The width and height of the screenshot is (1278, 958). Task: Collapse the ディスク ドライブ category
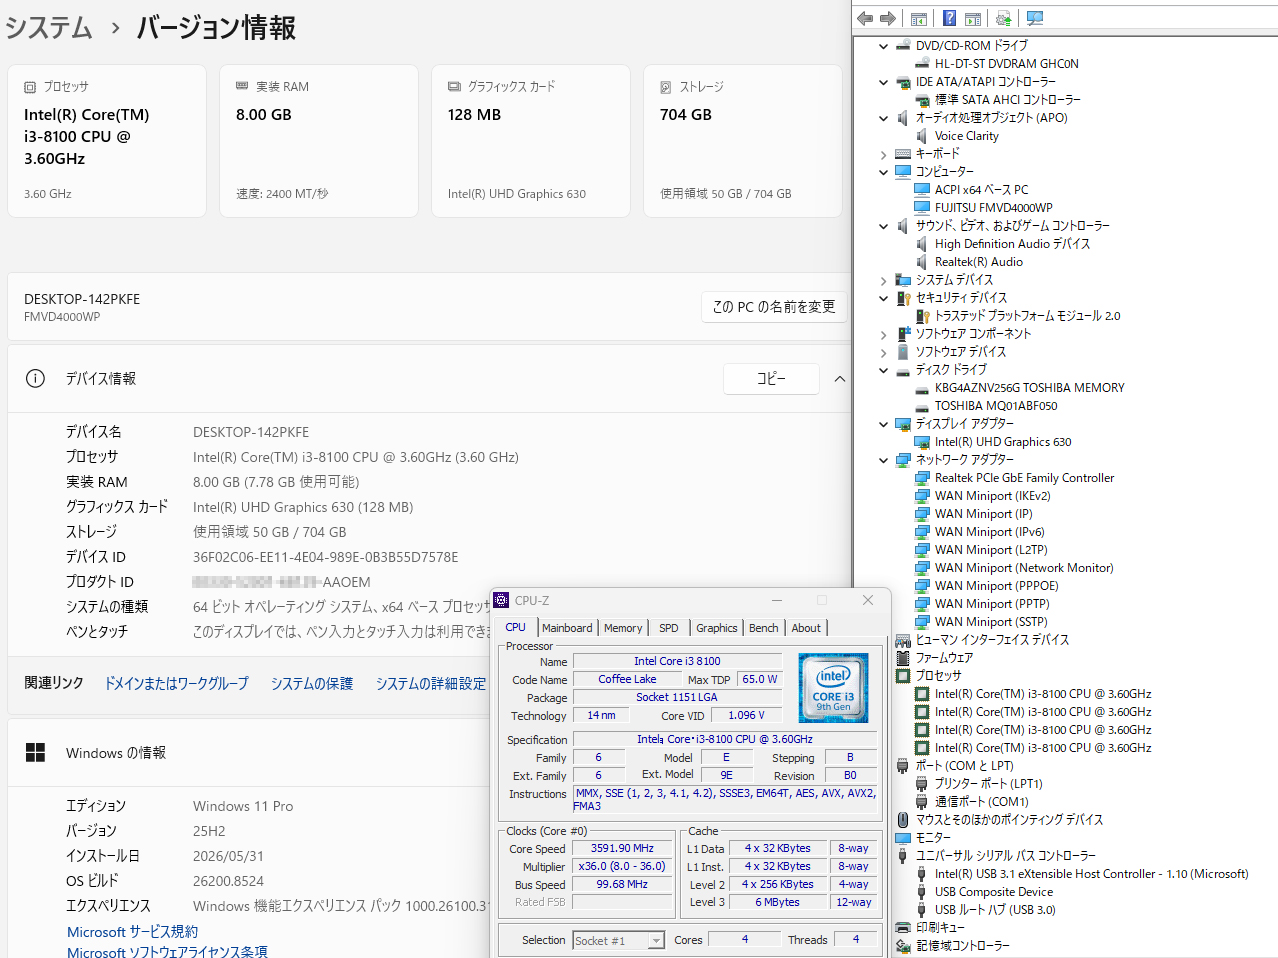(x=883, y=370)
